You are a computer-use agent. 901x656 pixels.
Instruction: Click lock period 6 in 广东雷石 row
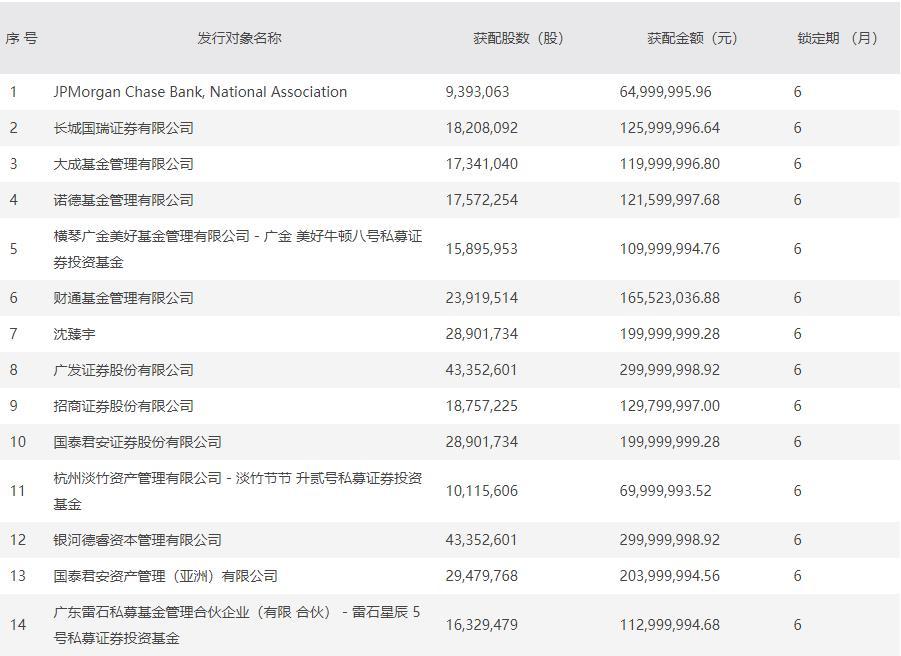tap(798, 625)
